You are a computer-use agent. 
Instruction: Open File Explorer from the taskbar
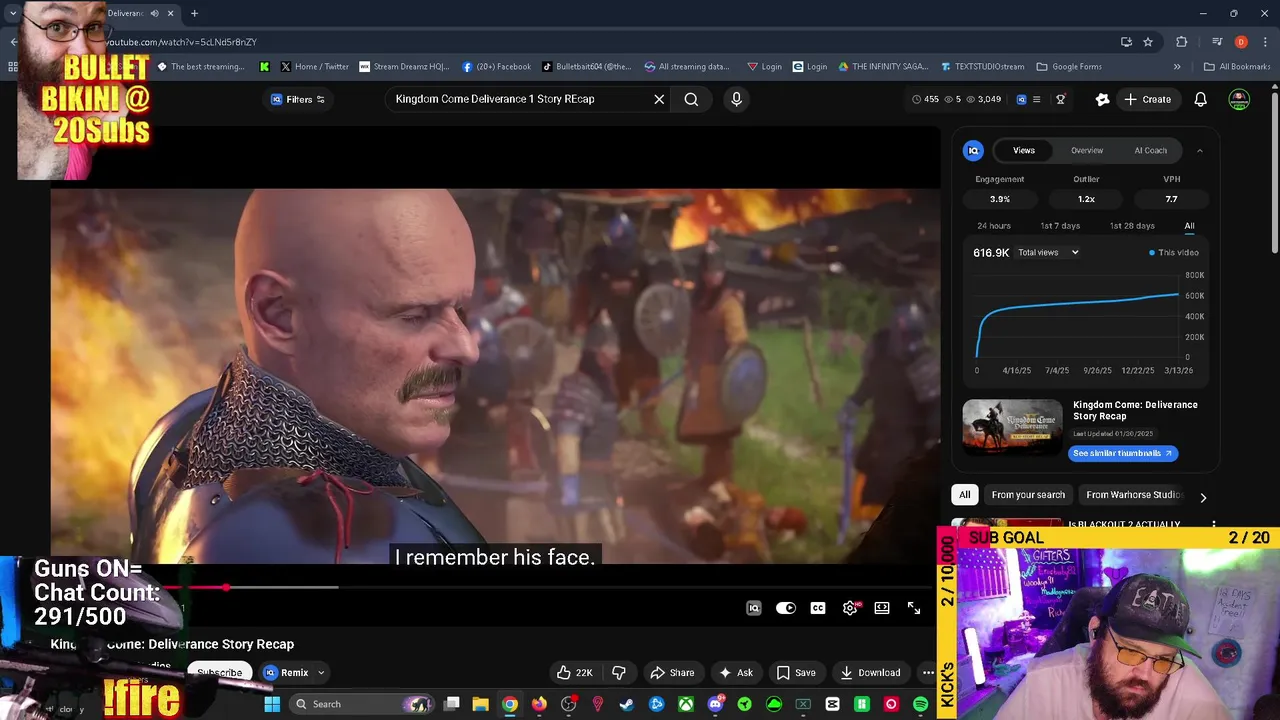click(480, 704)
